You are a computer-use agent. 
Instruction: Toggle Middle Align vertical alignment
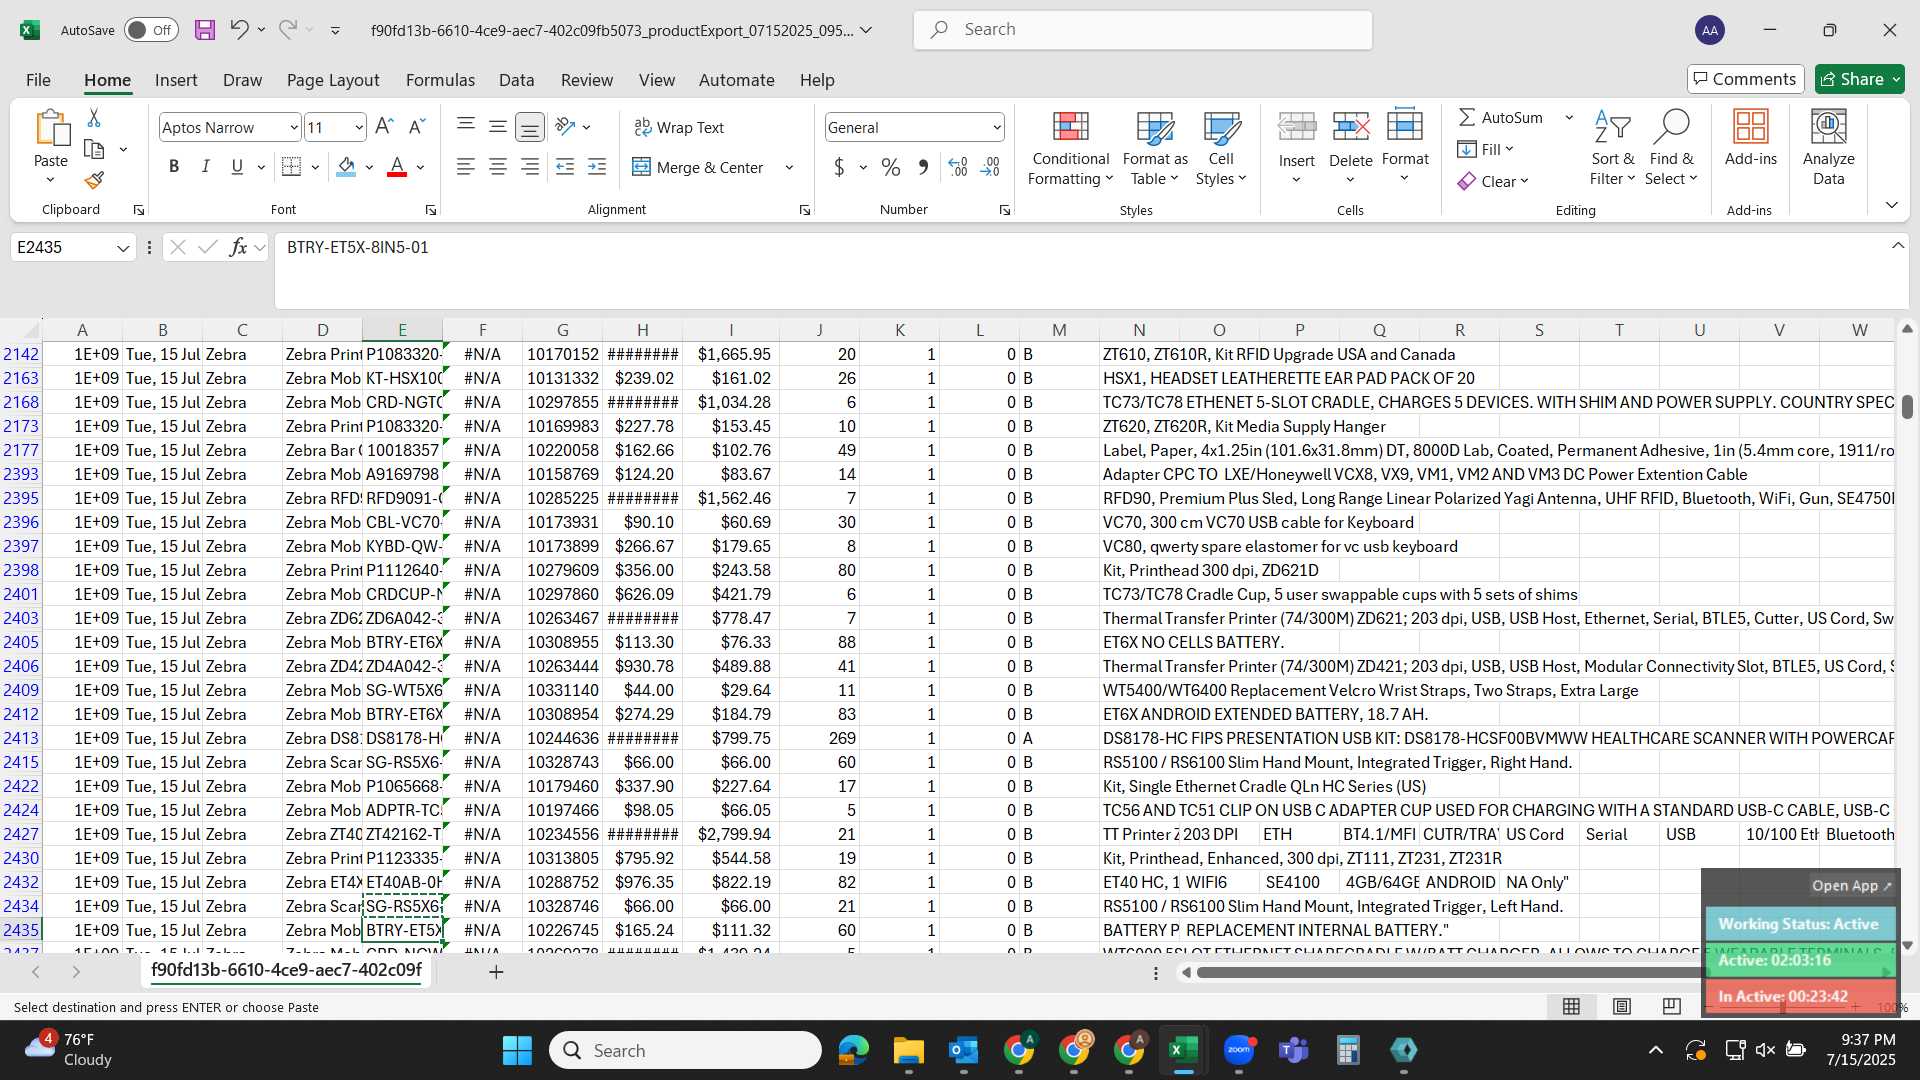(497, 127)
